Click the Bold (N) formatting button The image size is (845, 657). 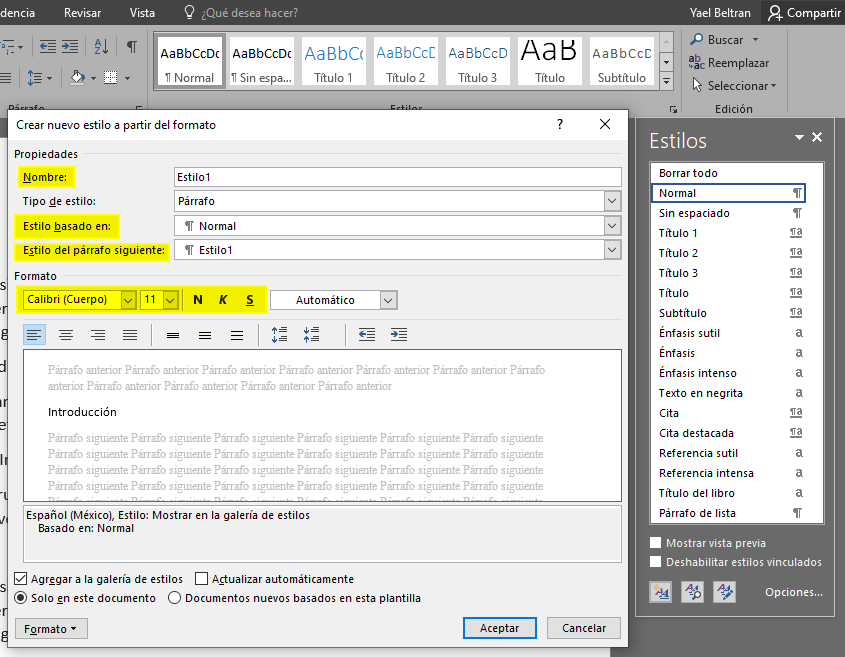198,300
